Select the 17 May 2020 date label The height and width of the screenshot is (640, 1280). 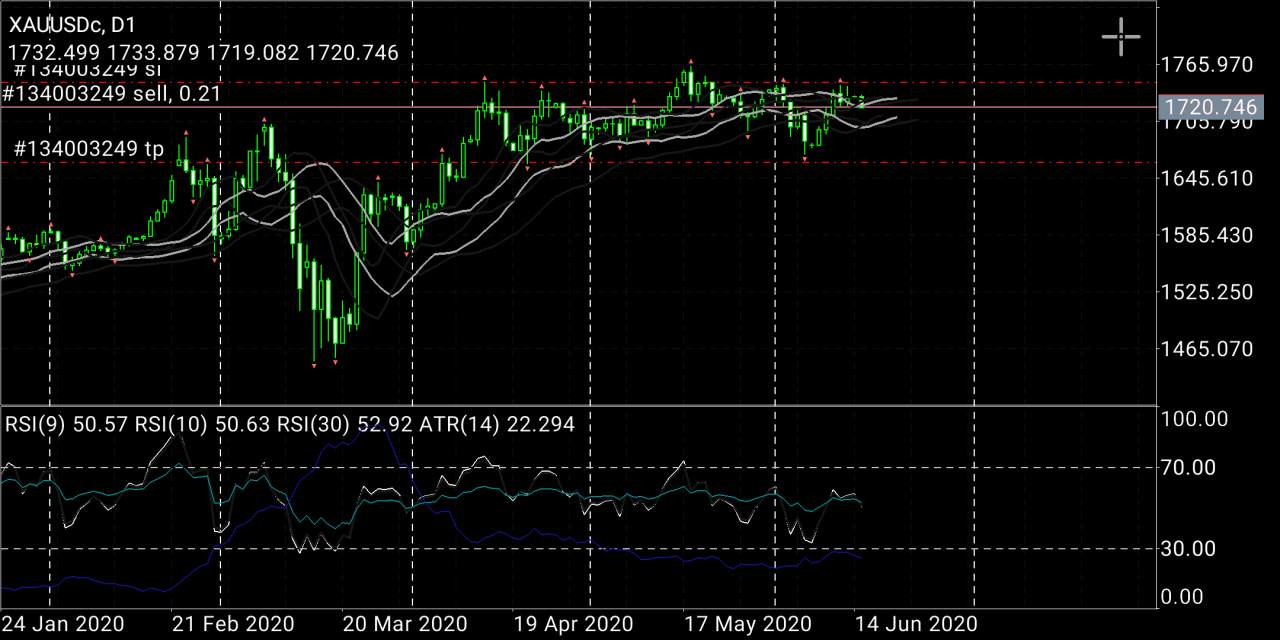tap(746, 624)
